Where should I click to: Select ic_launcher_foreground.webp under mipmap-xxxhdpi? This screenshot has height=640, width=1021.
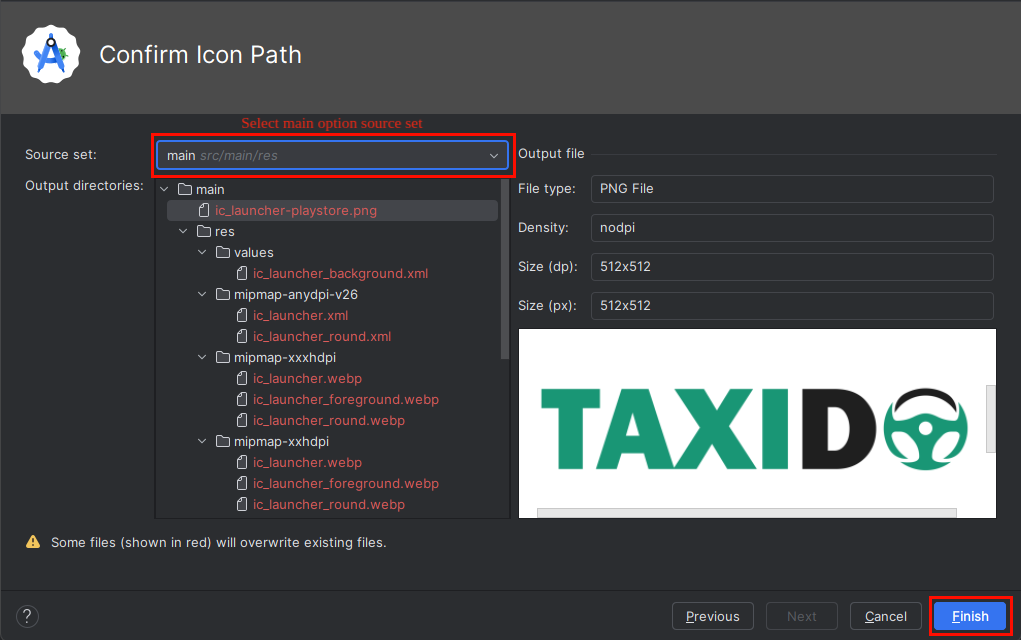[345, 400]
